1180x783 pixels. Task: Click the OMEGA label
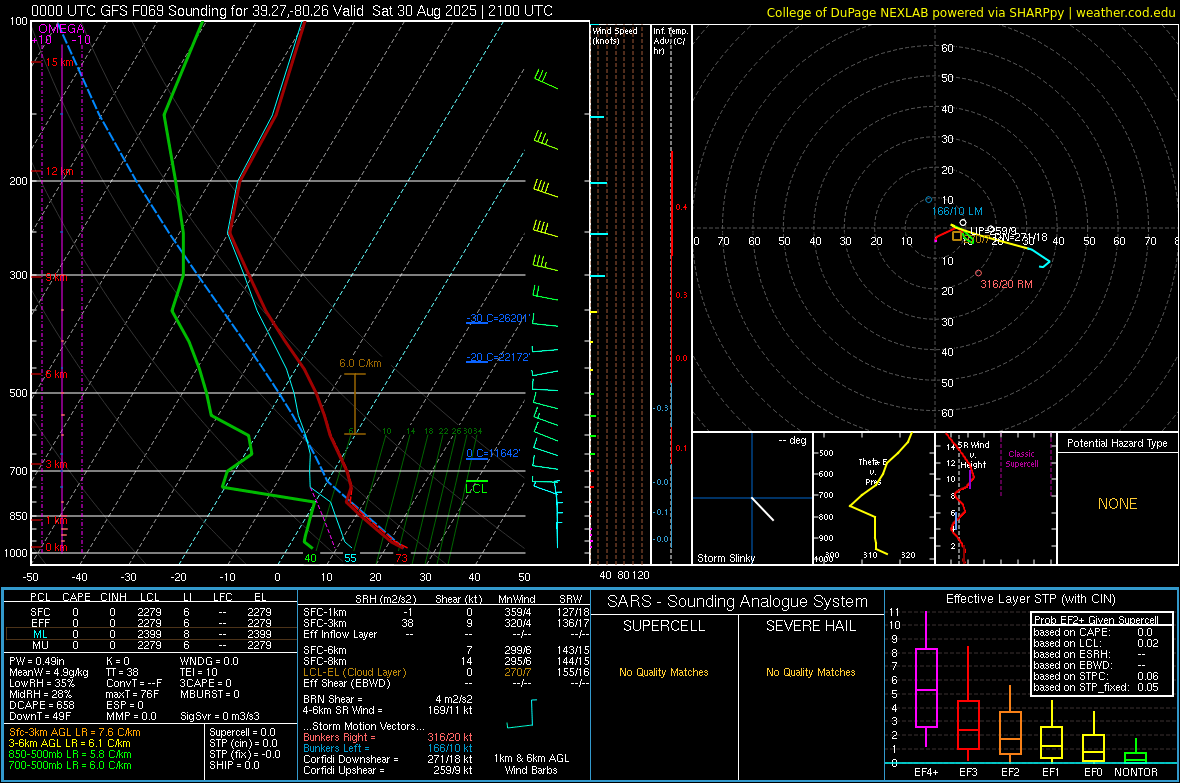[x=61, y=29]
